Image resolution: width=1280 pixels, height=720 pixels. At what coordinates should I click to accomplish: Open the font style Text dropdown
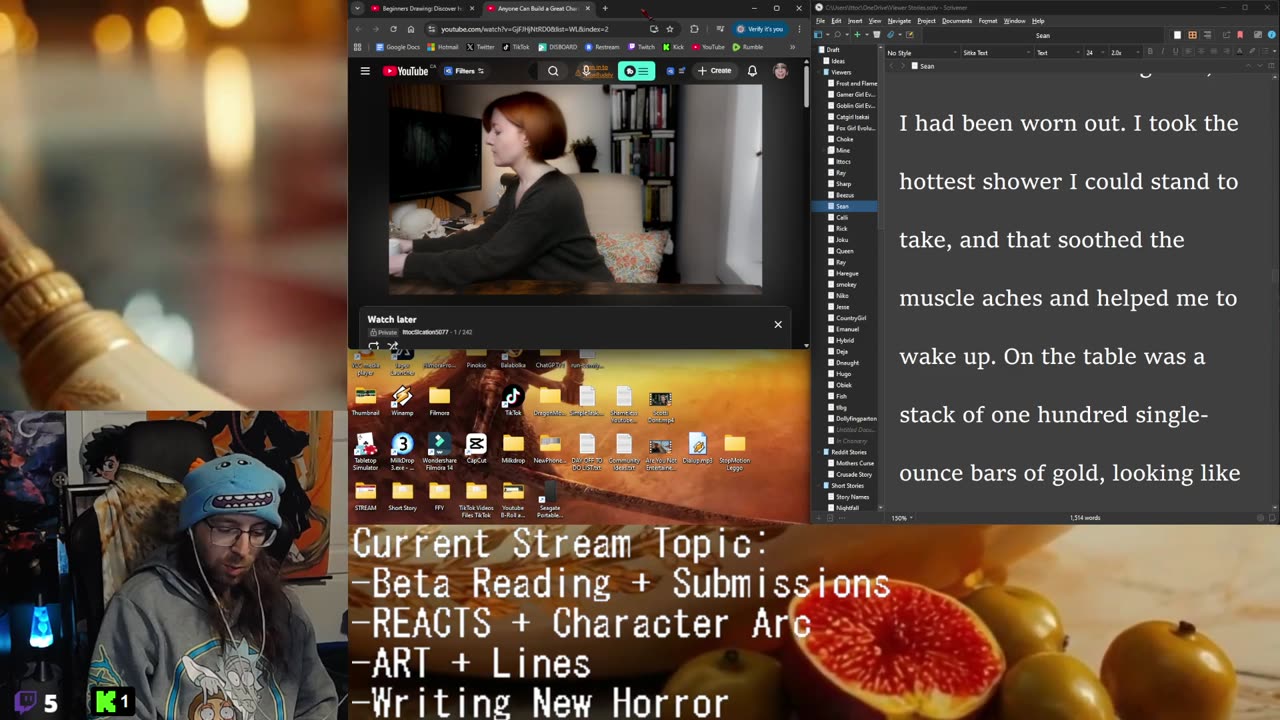pyautogui.click(x=1057, y=53)
